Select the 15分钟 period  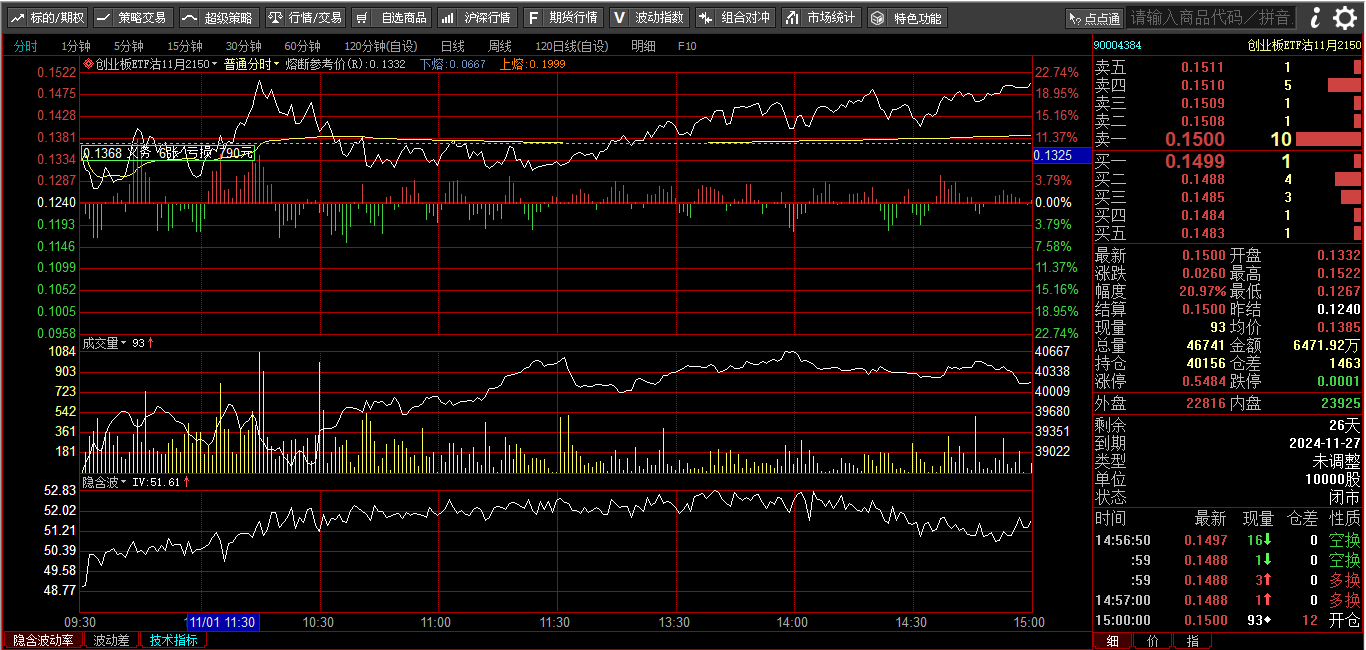point(185,46)
